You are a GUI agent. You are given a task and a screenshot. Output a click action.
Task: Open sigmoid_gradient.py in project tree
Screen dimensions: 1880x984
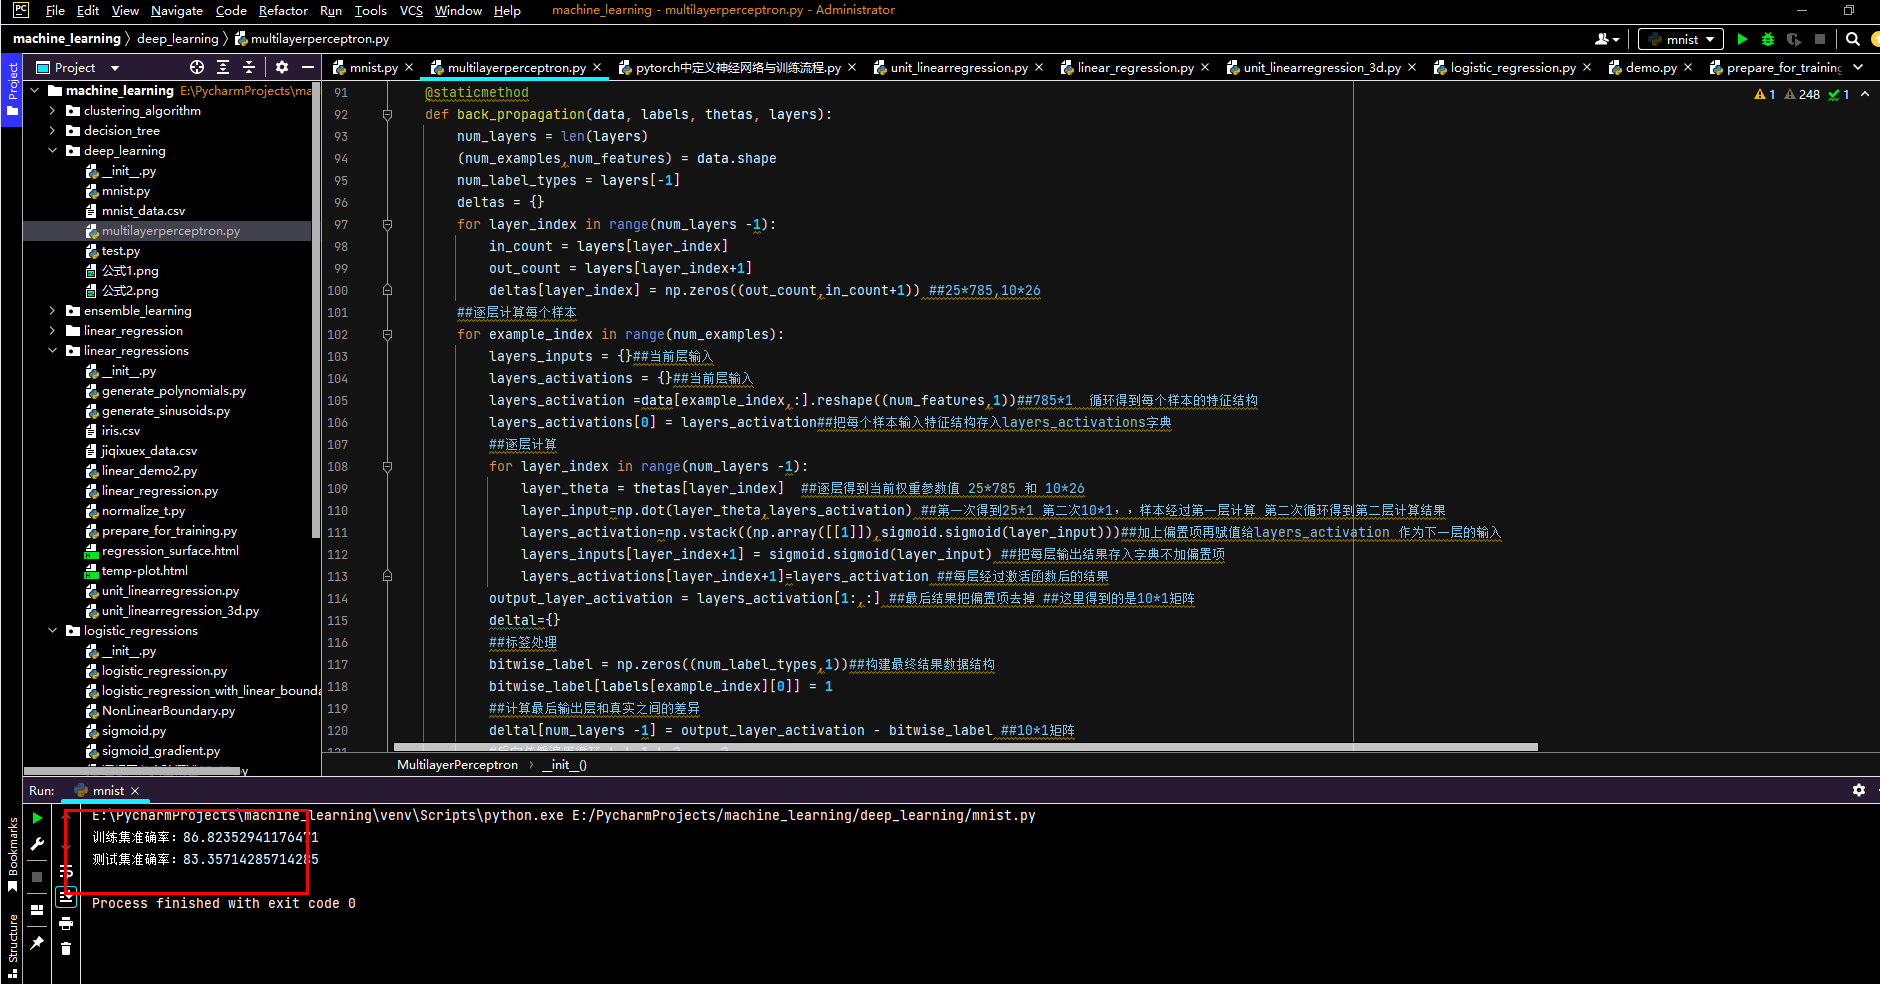click(x=160, y=751)
